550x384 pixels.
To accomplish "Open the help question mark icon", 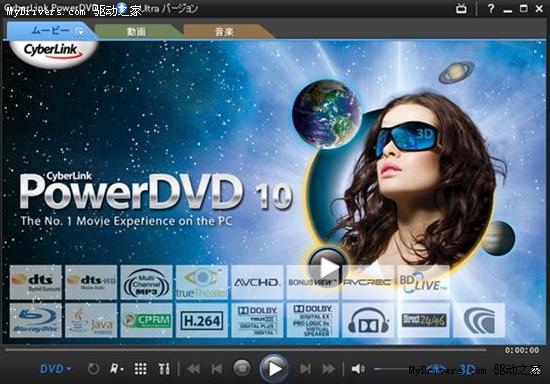I will 491,8.
